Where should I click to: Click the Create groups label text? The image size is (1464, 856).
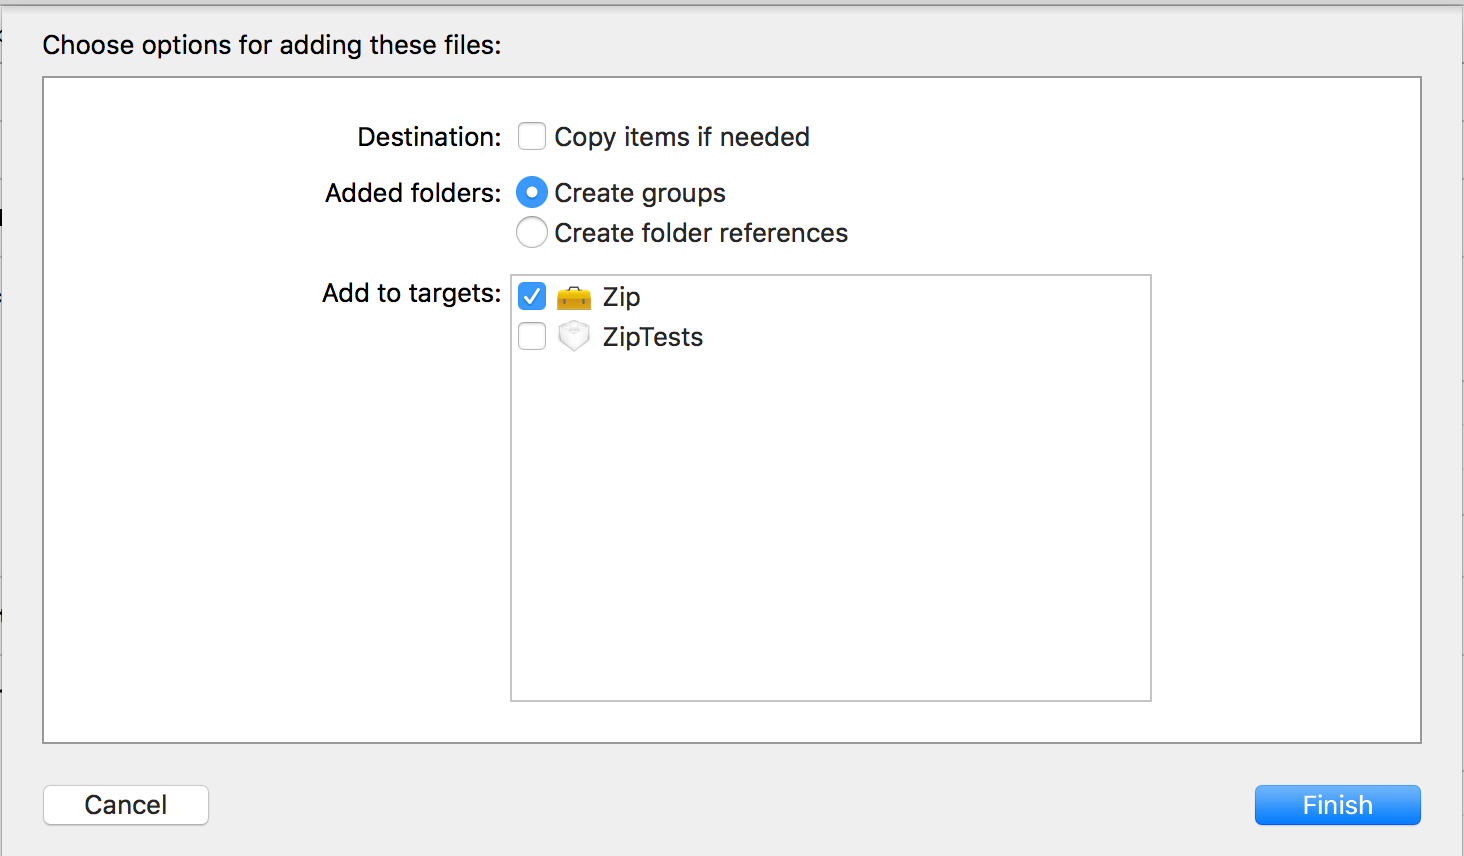(x=640, y=192)
